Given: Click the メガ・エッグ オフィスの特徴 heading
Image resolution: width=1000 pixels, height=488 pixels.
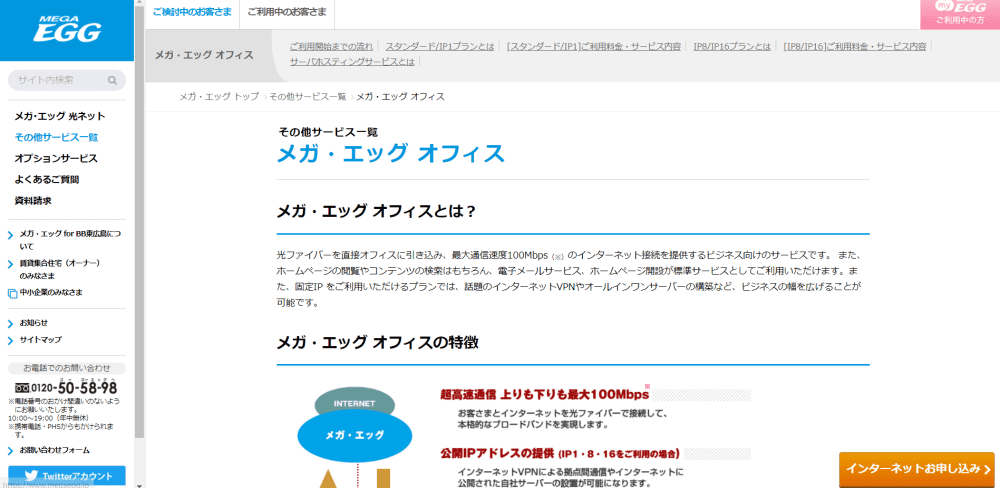Looking at the screenshot, I should click(x=378, y=343).
